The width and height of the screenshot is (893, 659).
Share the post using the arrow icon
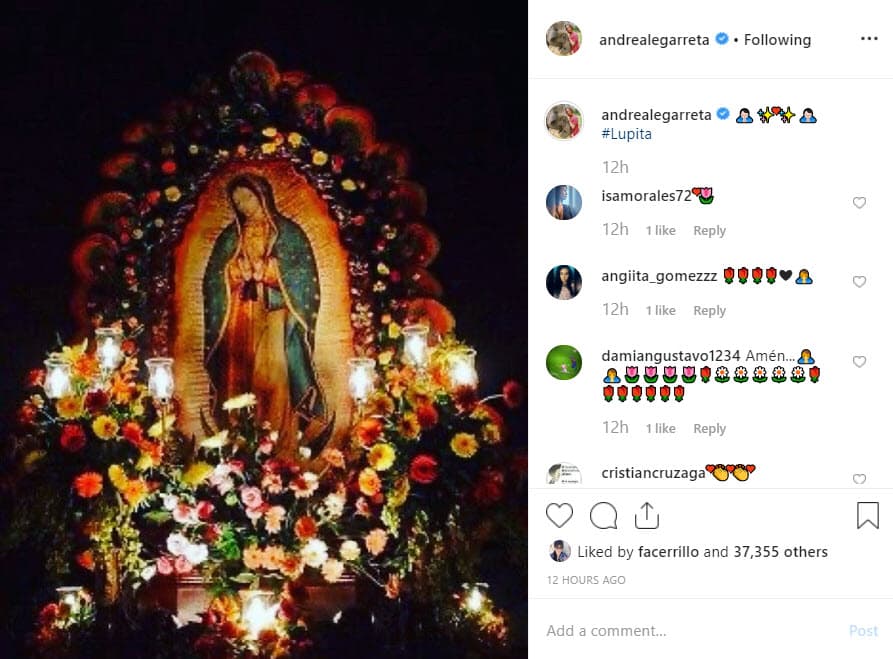(x=647, y=516)
